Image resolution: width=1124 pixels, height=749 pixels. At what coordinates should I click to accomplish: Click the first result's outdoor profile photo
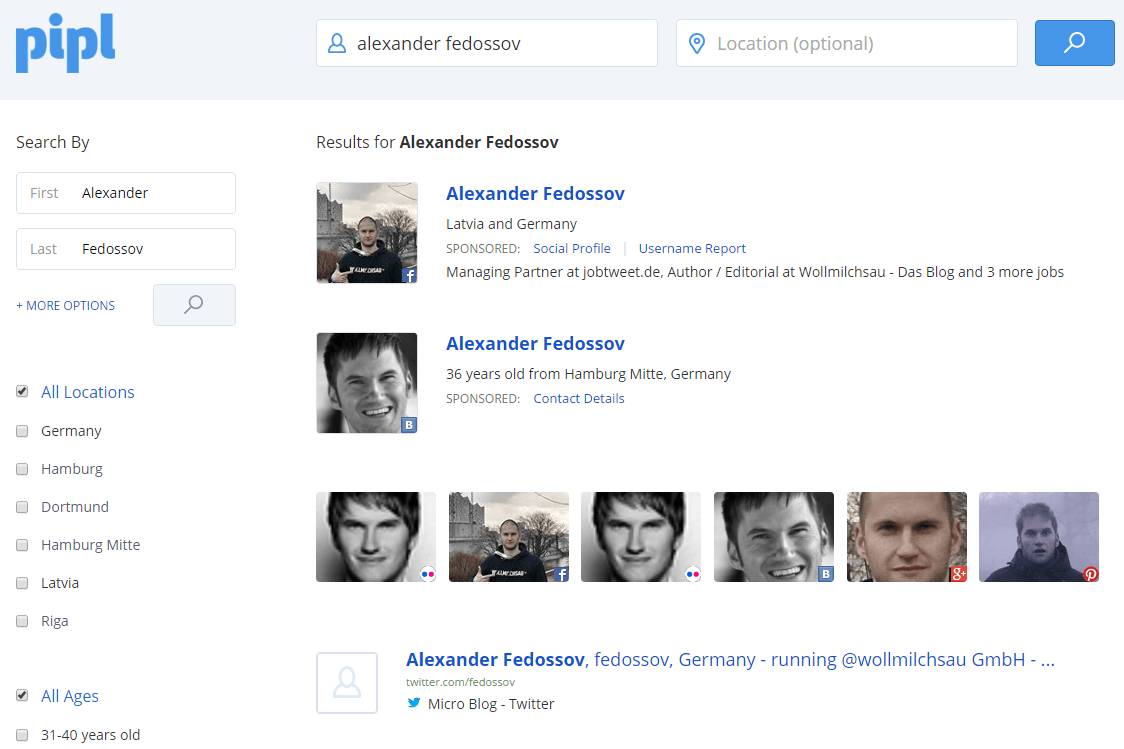click(x=367, y=232)
